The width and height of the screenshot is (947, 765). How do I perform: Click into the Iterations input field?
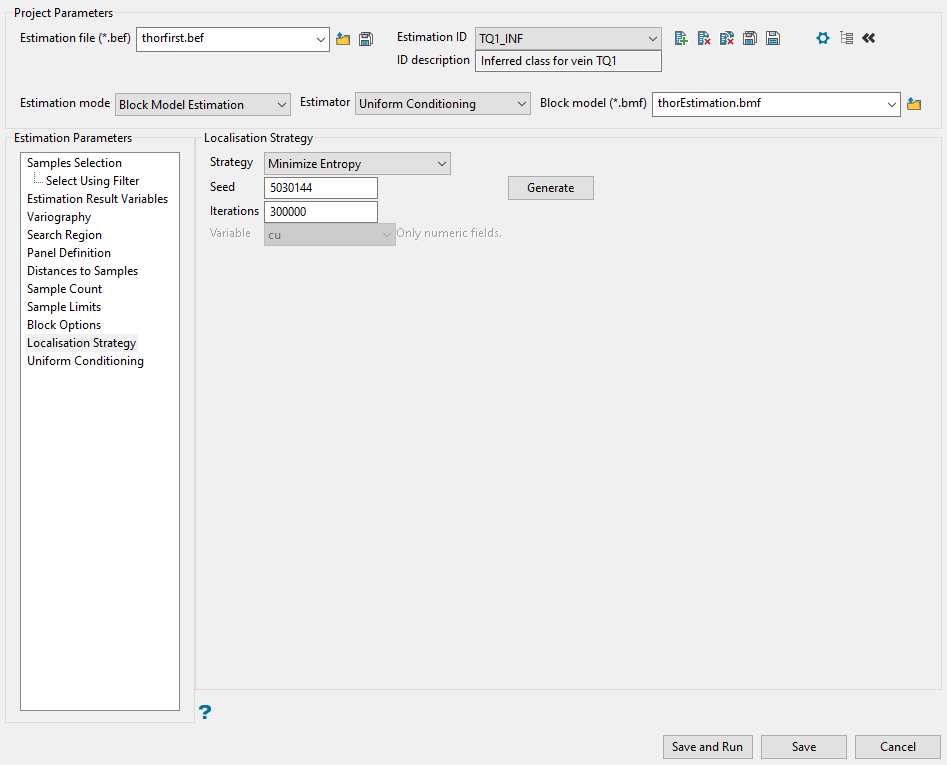tap(320, 212)
